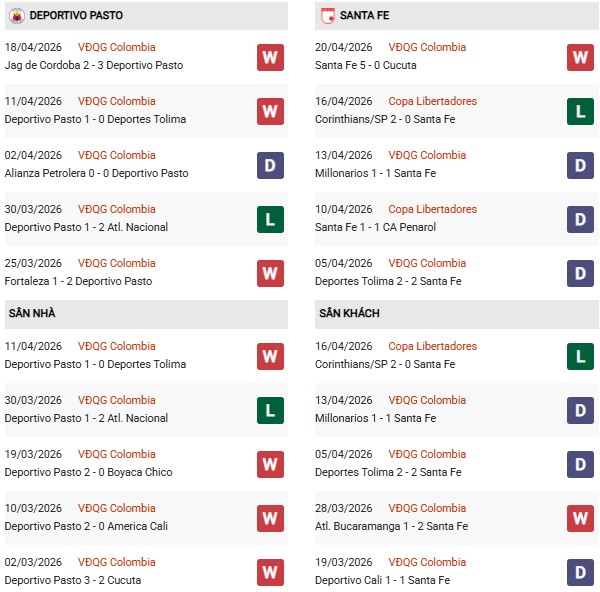Click the Deportivo Pasto team logo

coord(16,15)
